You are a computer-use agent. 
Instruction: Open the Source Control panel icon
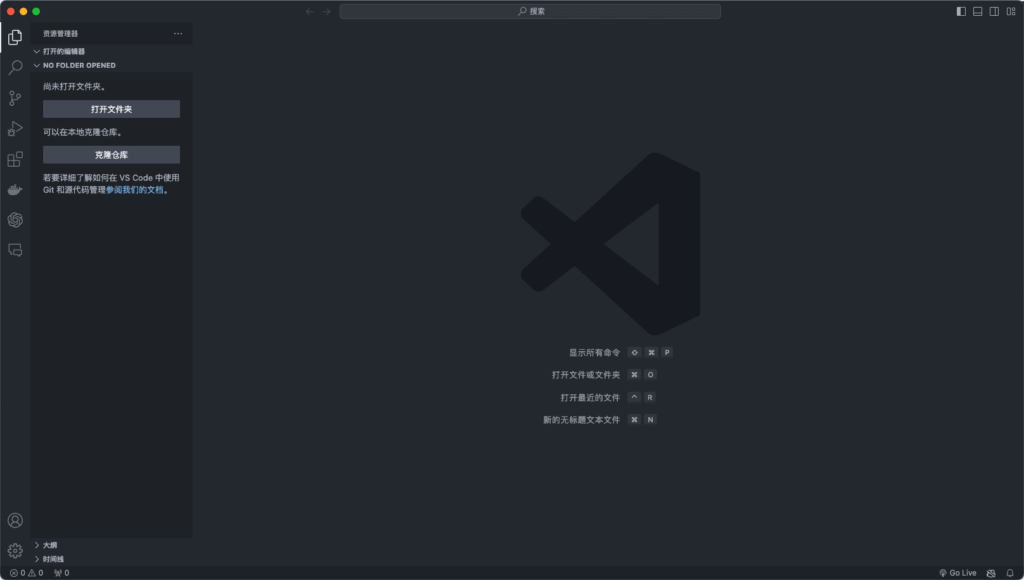click(15, 97)
